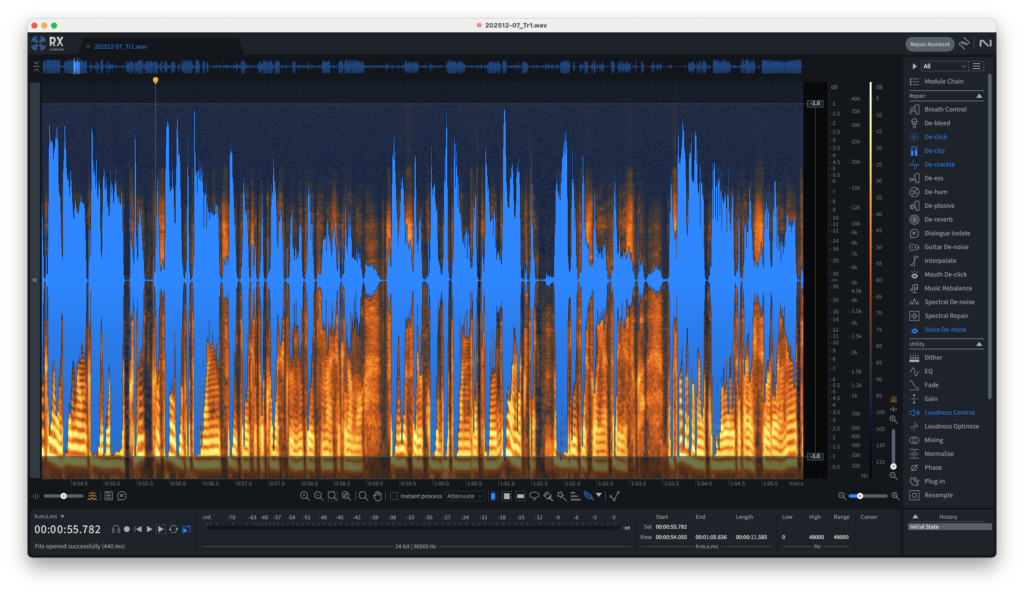Click the orange playhead marker

click(x=155, y=80)
